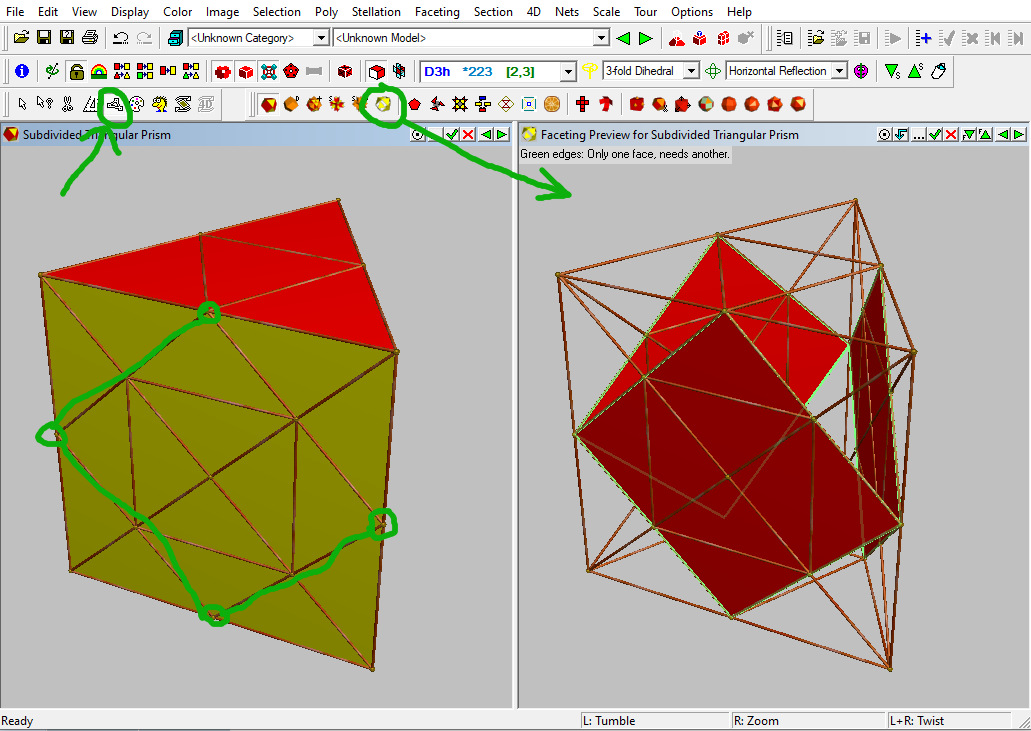The width and height of the screenshot is (1031, 731).
Task: Open model info blue i icon
Action: (x=22, y=71)
